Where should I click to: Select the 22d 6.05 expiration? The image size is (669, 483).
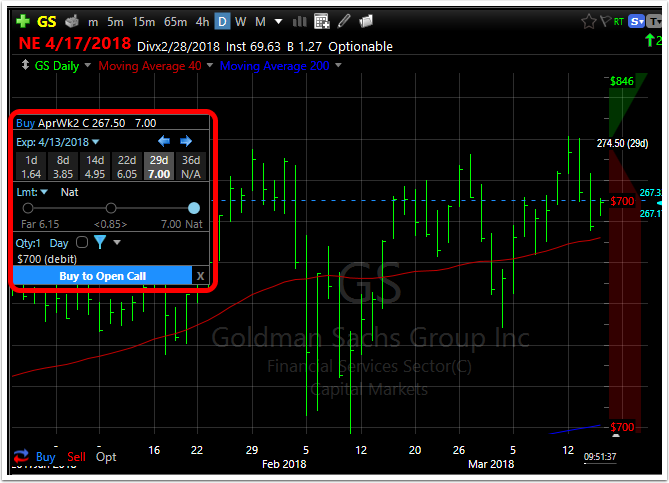coord(127,167)
